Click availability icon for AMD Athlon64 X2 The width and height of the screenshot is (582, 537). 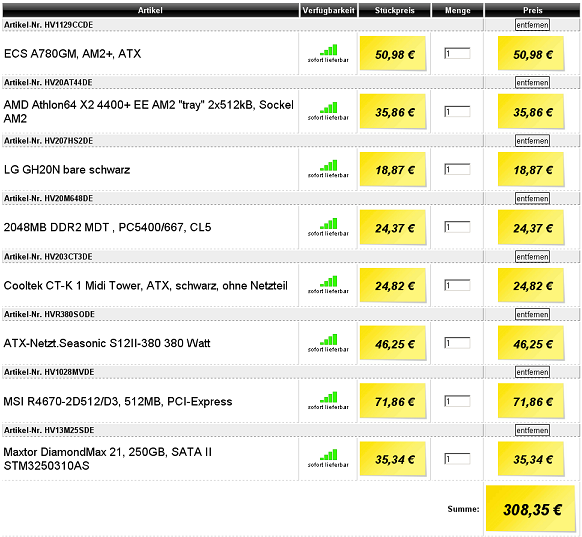pos(328,111)
